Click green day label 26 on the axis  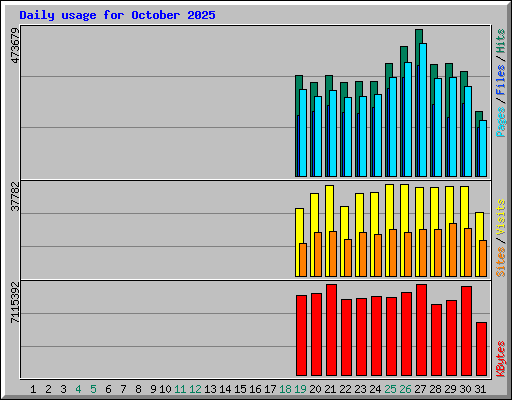tap(405, 389)
